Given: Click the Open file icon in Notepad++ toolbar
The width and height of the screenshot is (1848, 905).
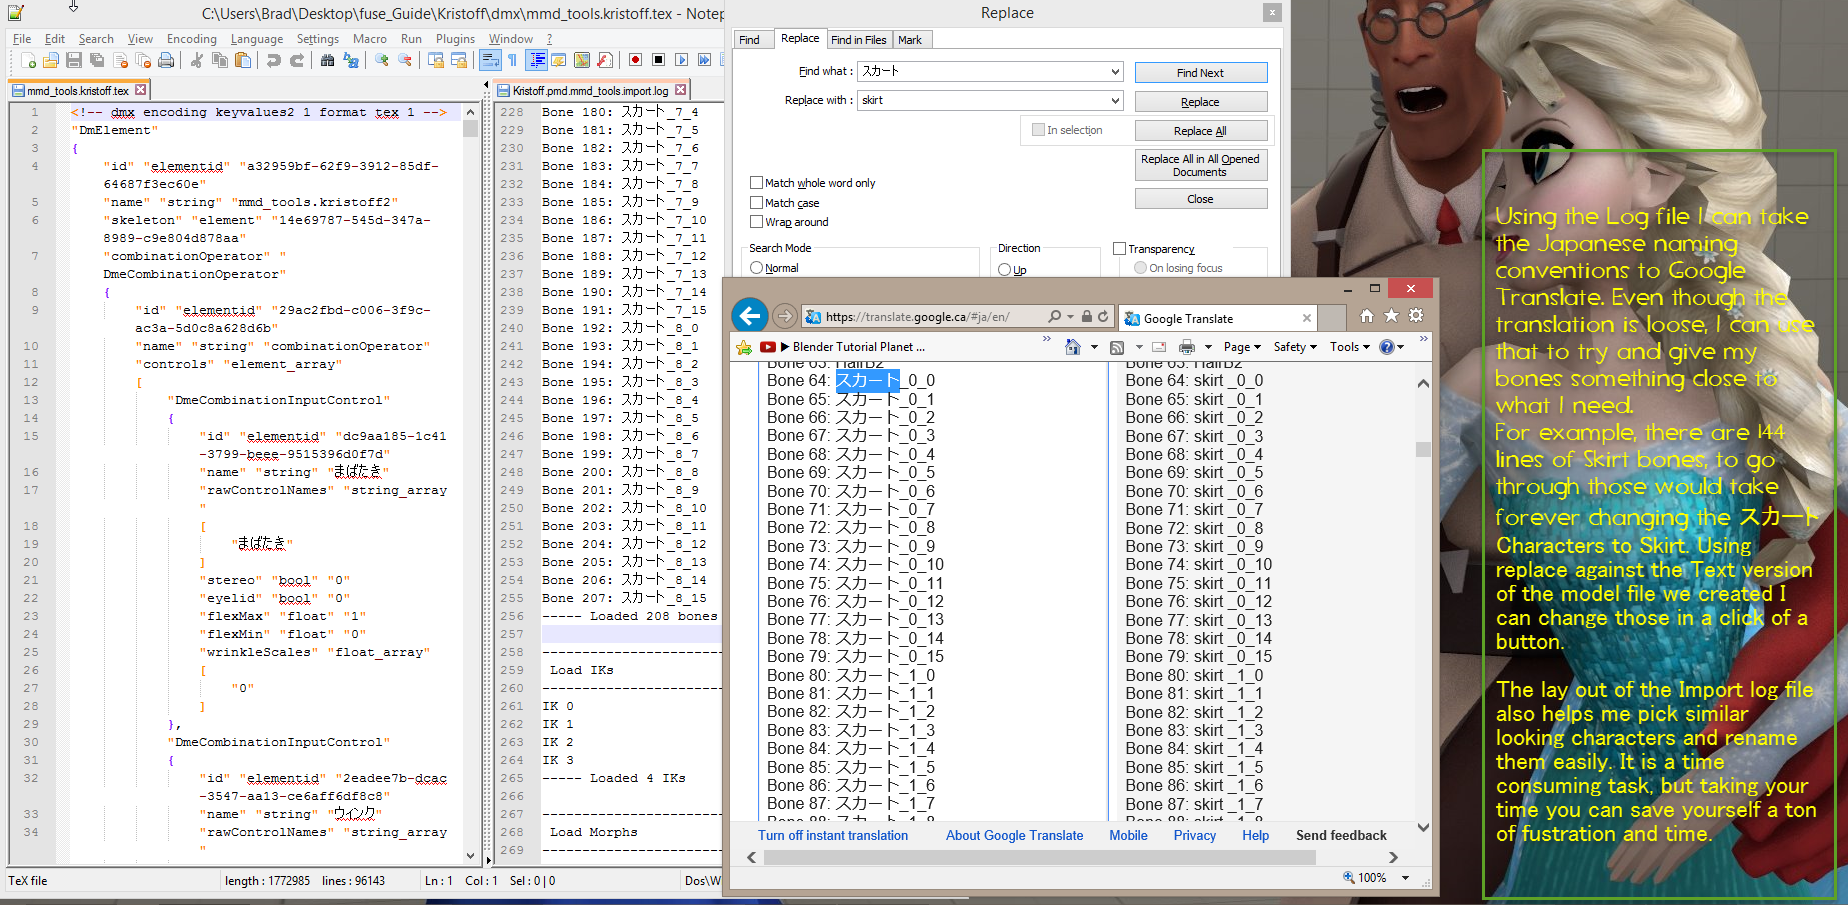Looking at the screenshot, I should point(51,60).
